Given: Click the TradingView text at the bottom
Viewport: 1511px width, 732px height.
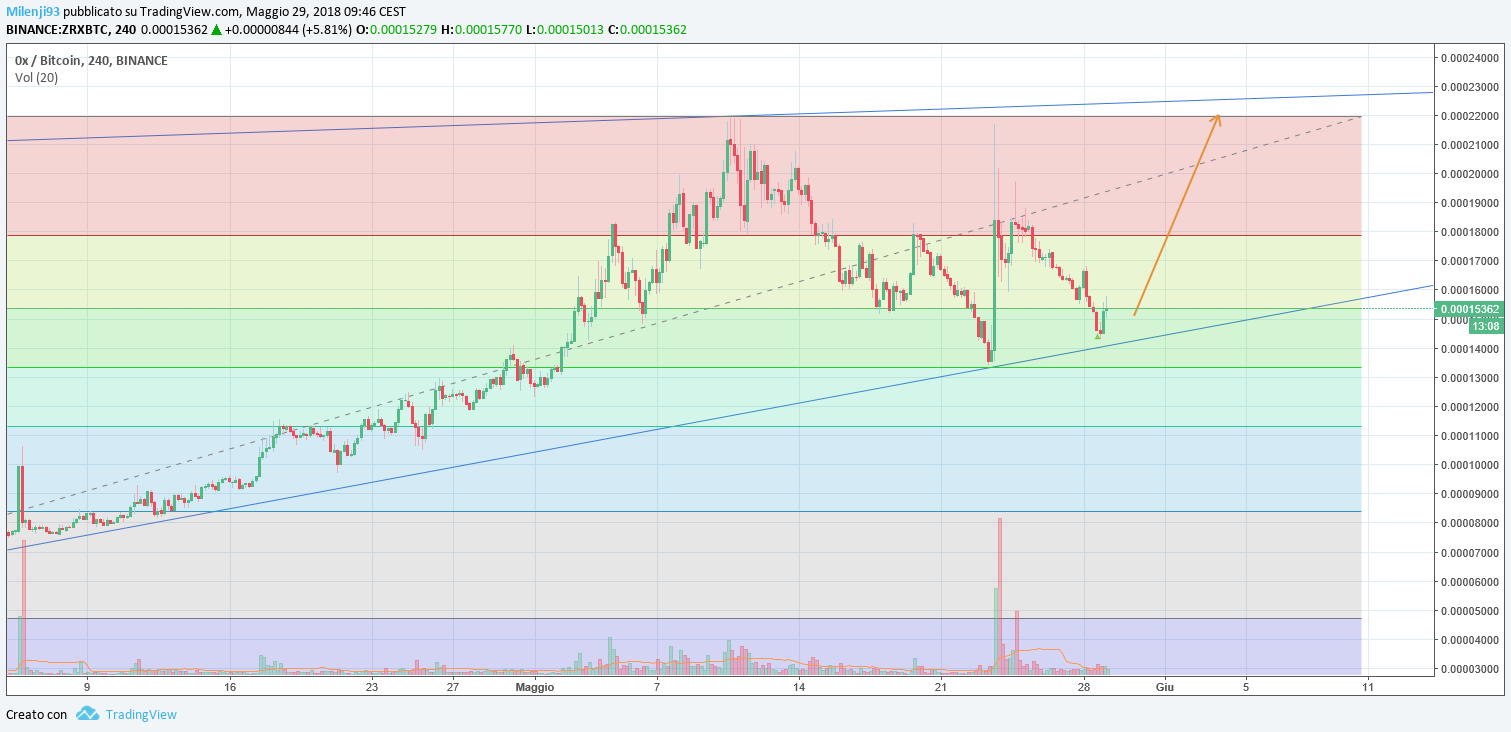Looking at the screenshot, I should click(x=141, y=714).
